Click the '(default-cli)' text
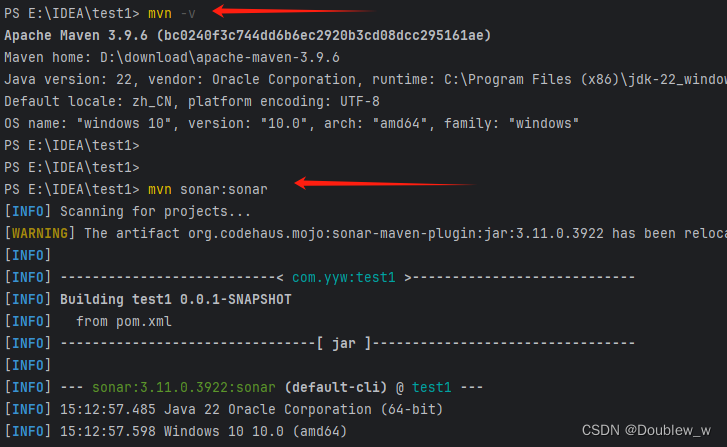The width and height of the screenshot is (727, 447). [336, 387]
